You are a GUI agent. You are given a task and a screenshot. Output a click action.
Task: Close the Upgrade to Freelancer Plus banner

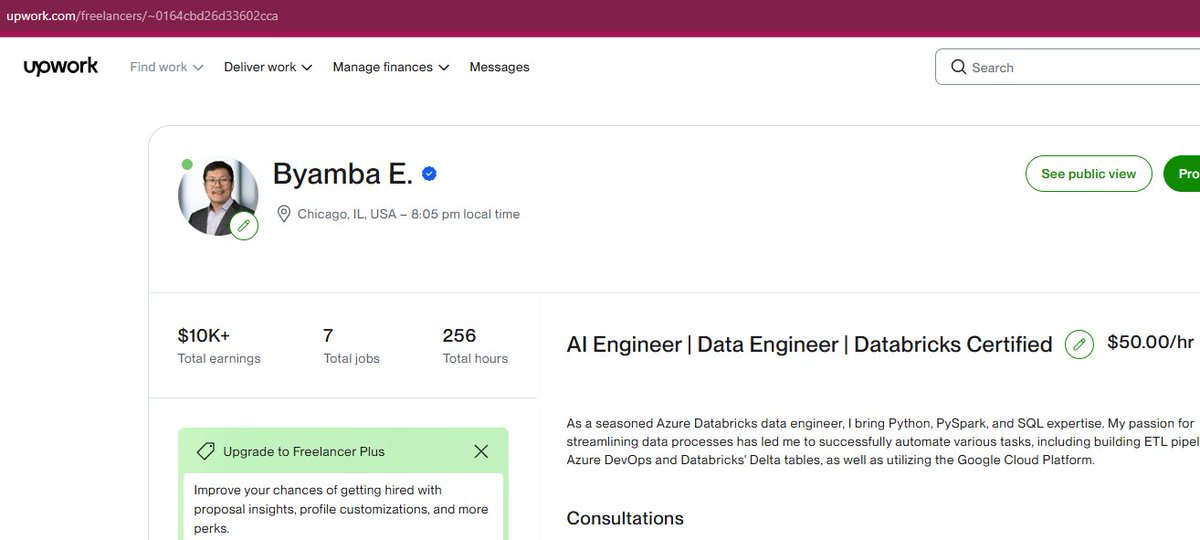[481, 451]
